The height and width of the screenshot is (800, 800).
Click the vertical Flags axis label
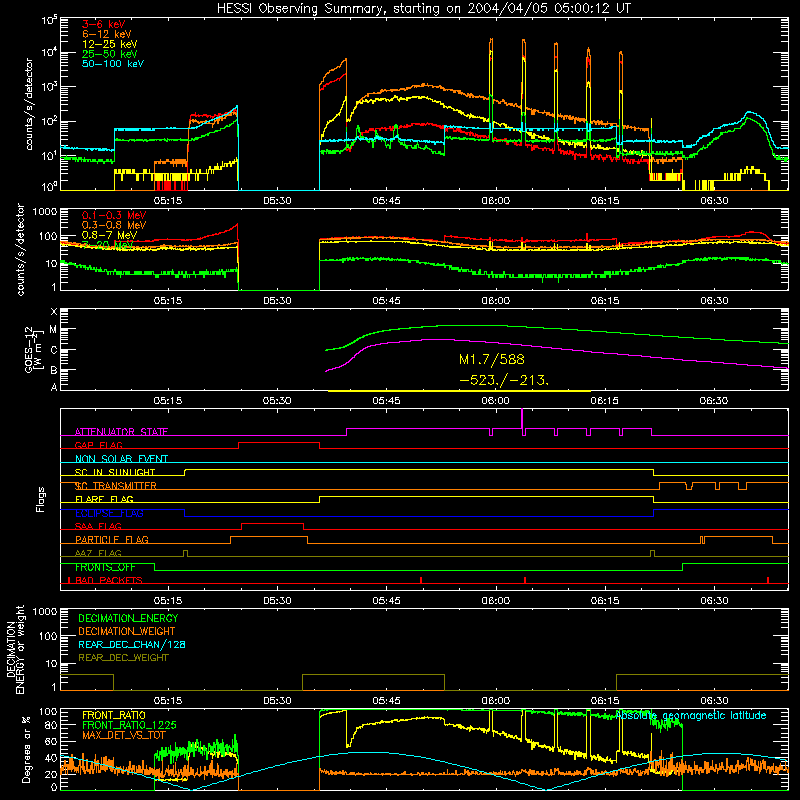pyautogui.click(x=41, y=499)
